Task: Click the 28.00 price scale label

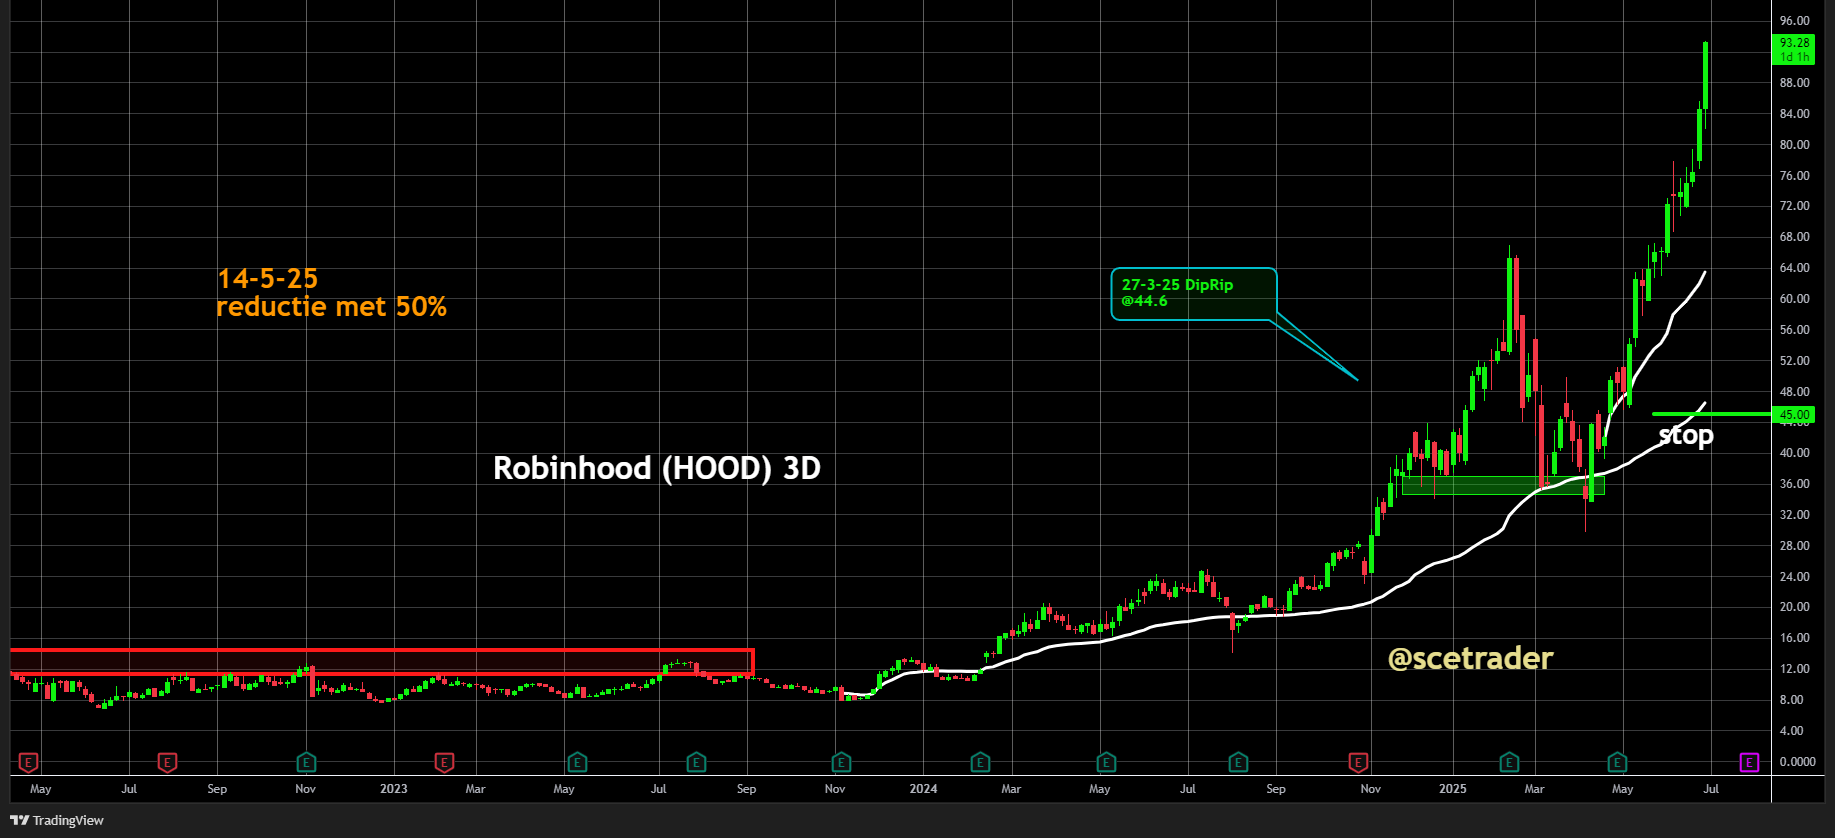Action: click(1795, 546)
